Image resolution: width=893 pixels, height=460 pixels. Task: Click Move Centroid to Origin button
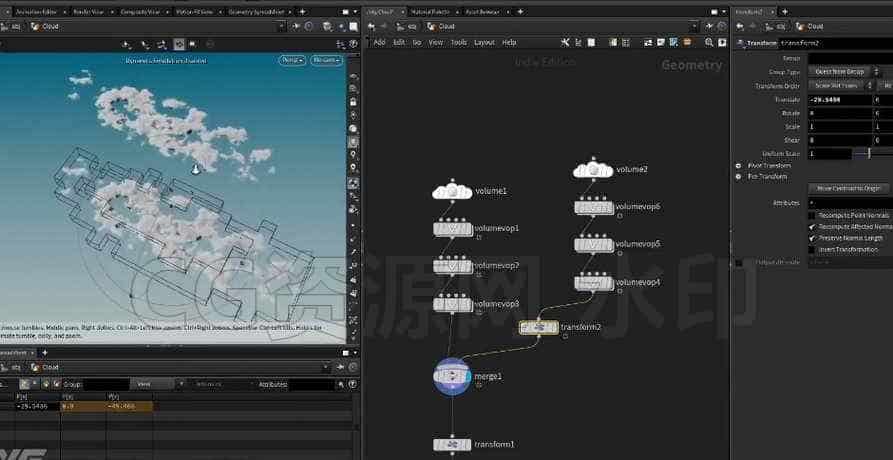click(x=849, y=188)
